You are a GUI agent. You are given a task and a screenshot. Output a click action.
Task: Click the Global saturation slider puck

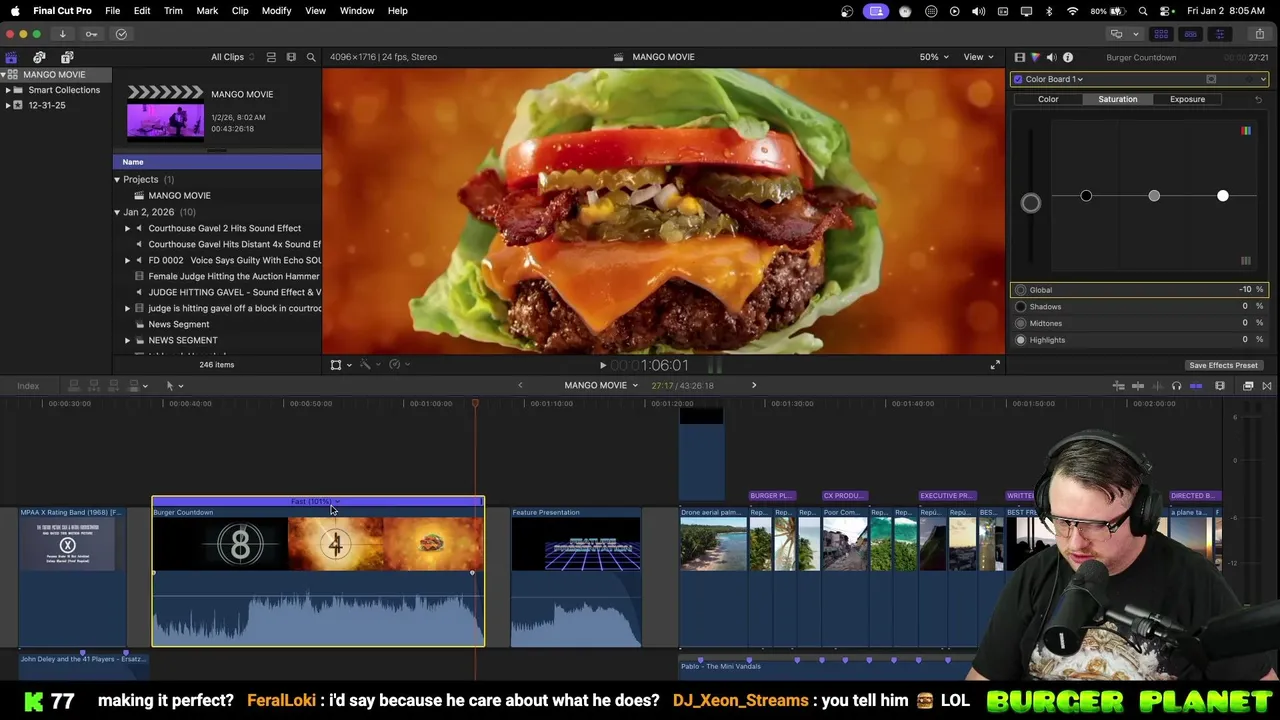pyautogui.click(x=1031, y=203)
